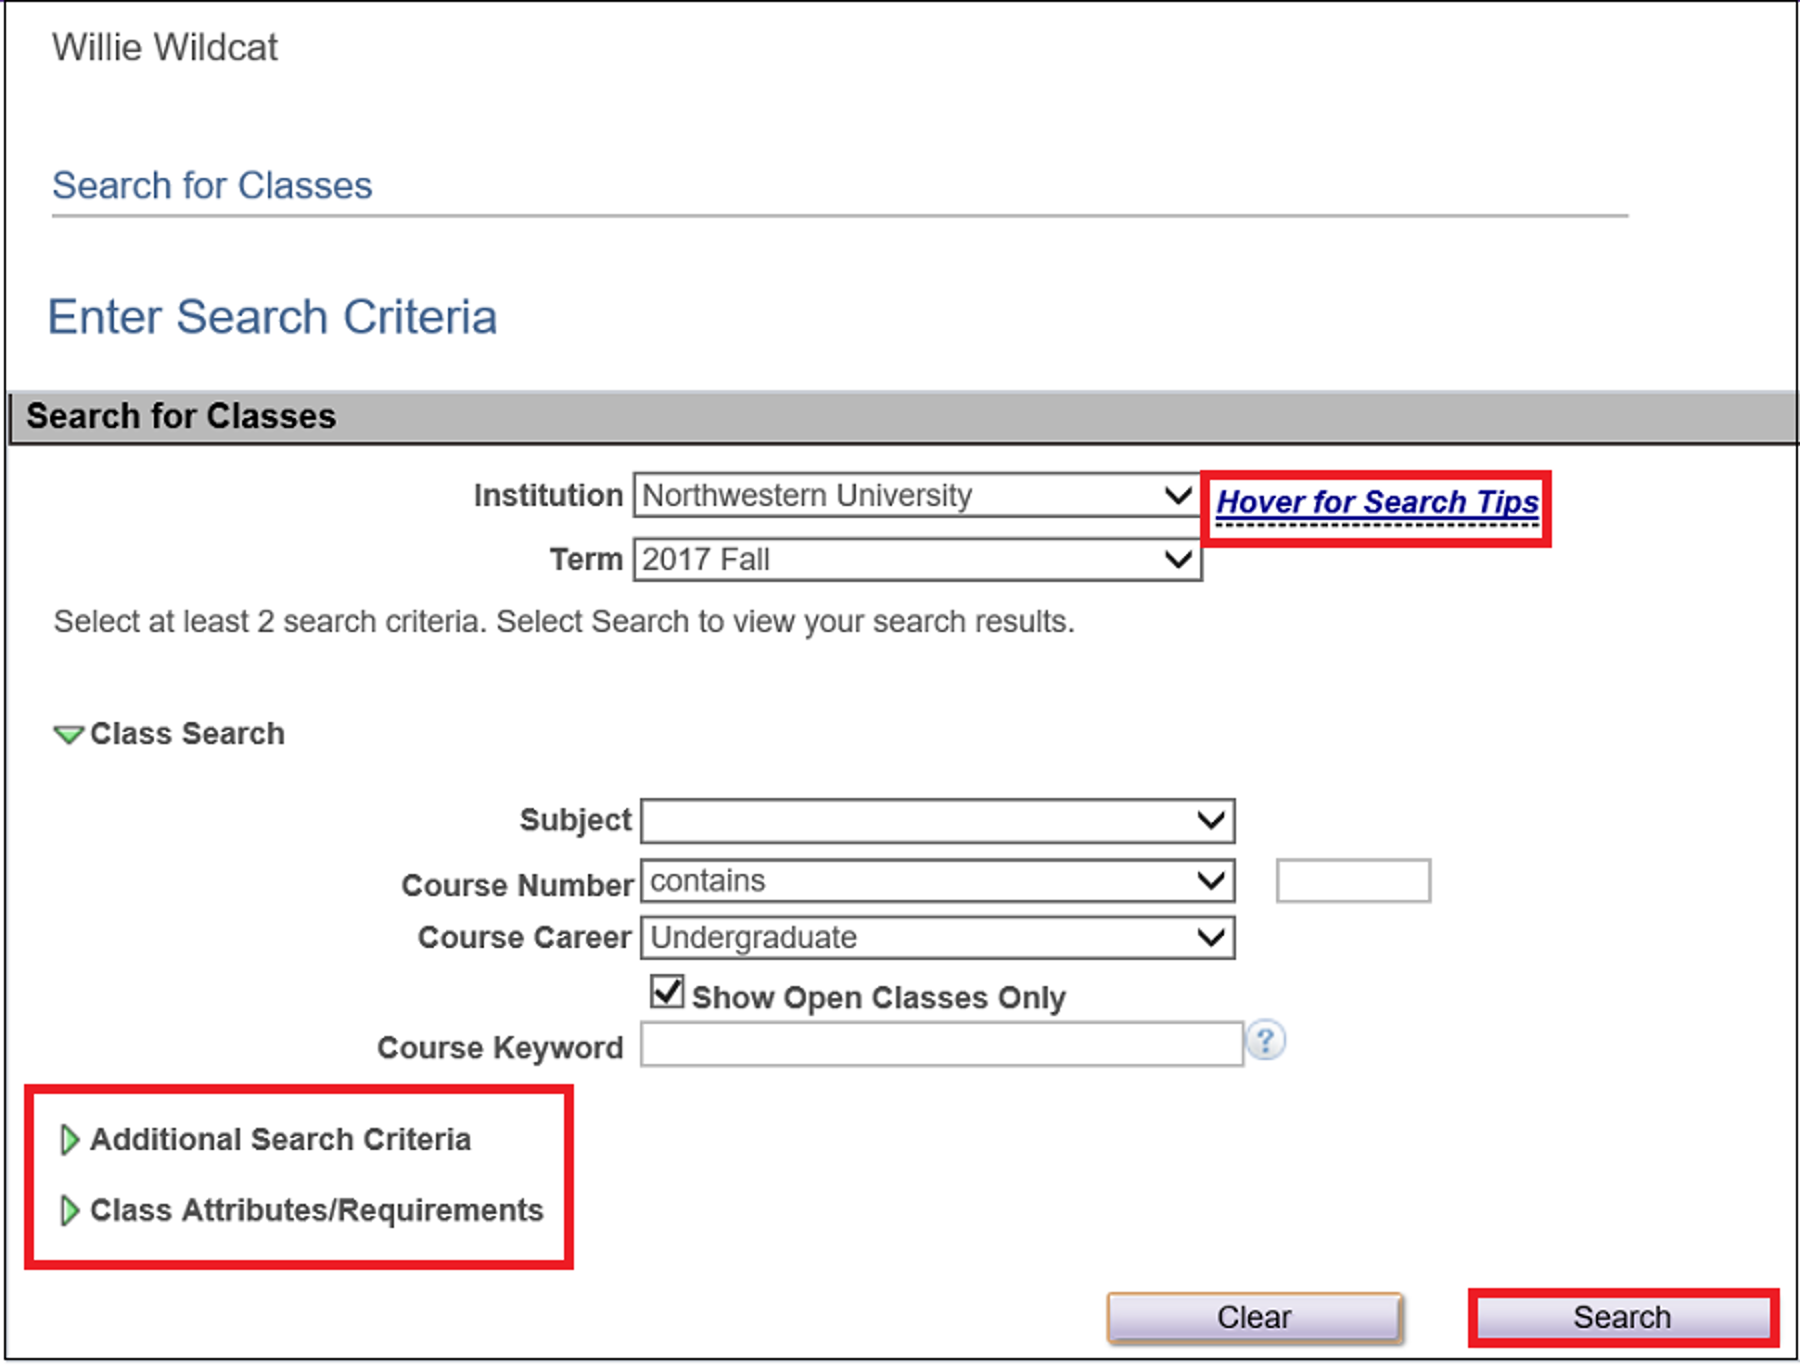Open the Course Career dropdown

938,938
